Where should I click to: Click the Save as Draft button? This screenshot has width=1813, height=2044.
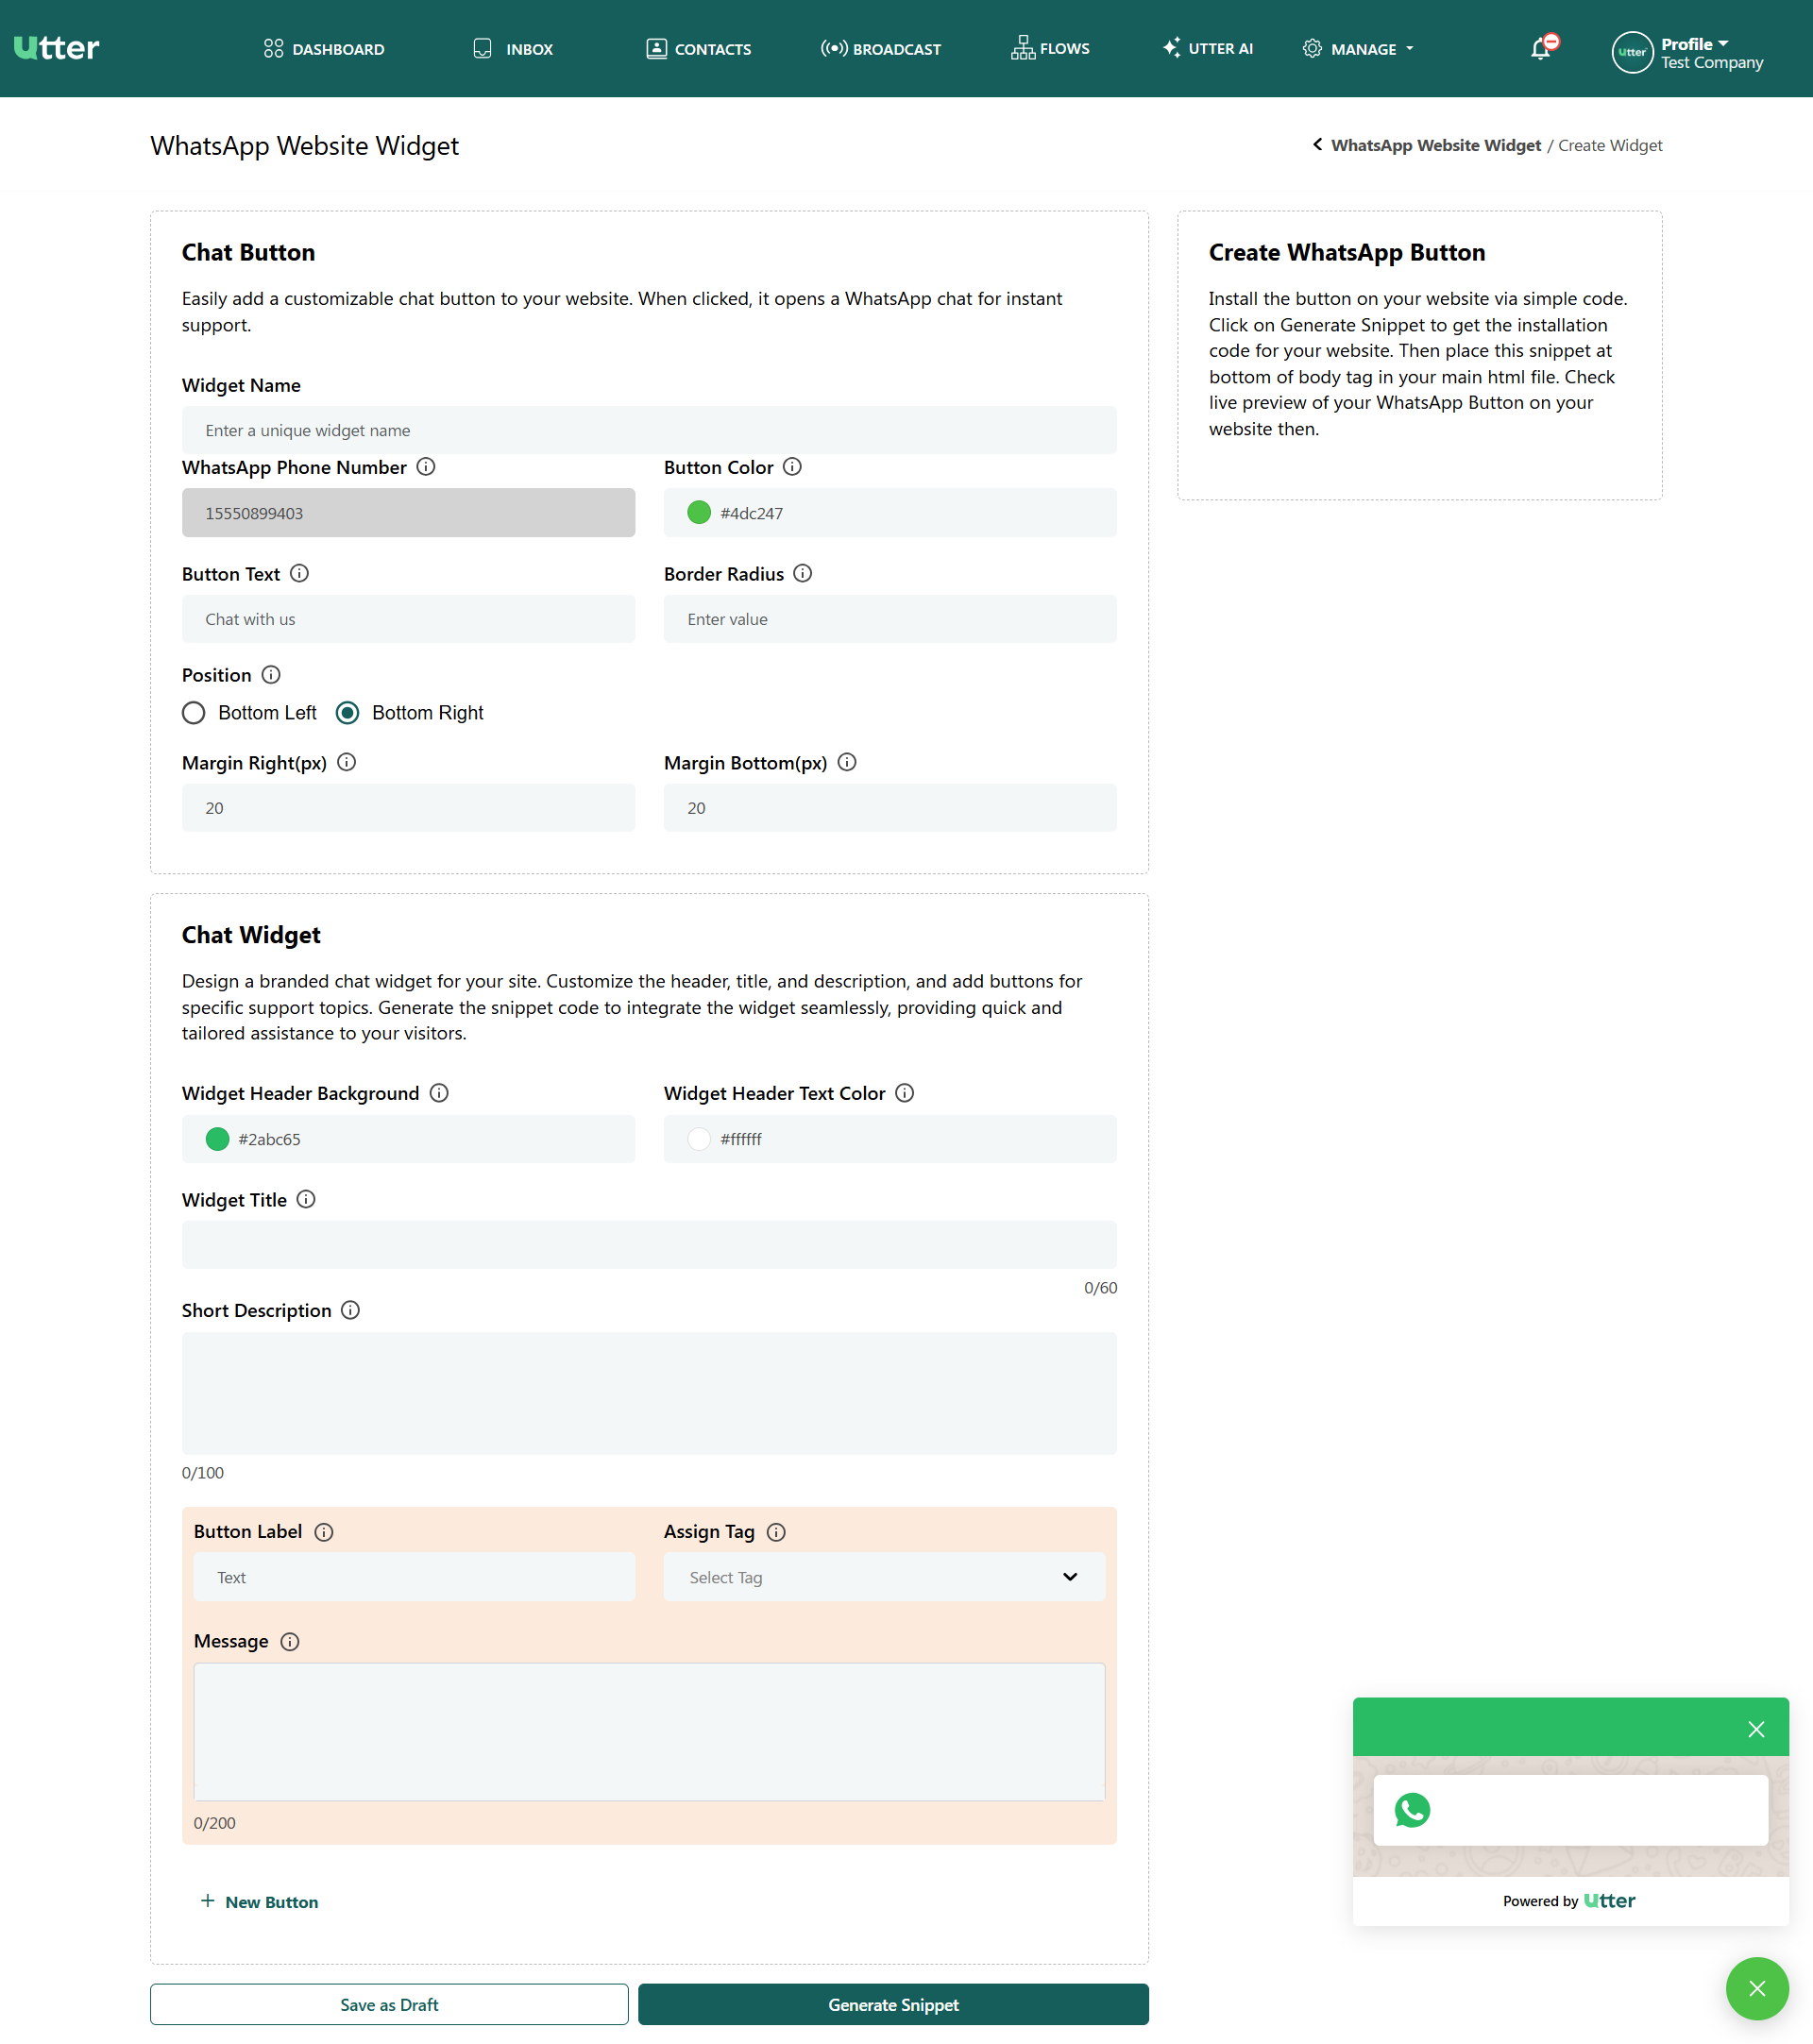[x=389, y=2004]
